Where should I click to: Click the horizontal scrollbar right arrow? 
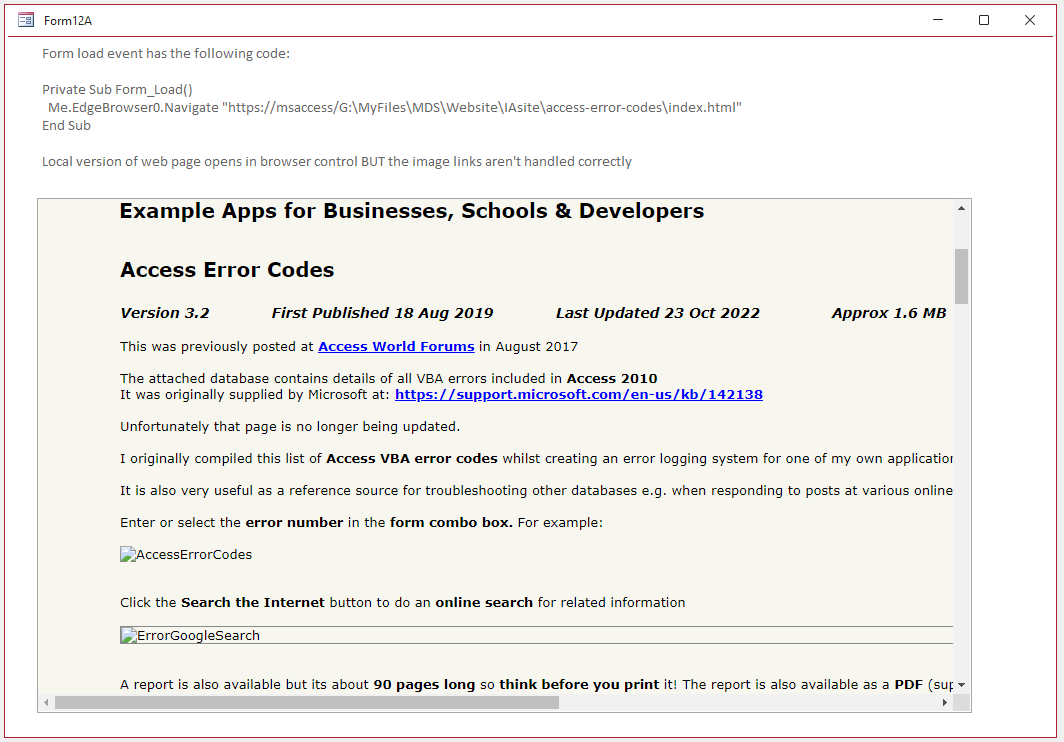(x=945, y=703)
